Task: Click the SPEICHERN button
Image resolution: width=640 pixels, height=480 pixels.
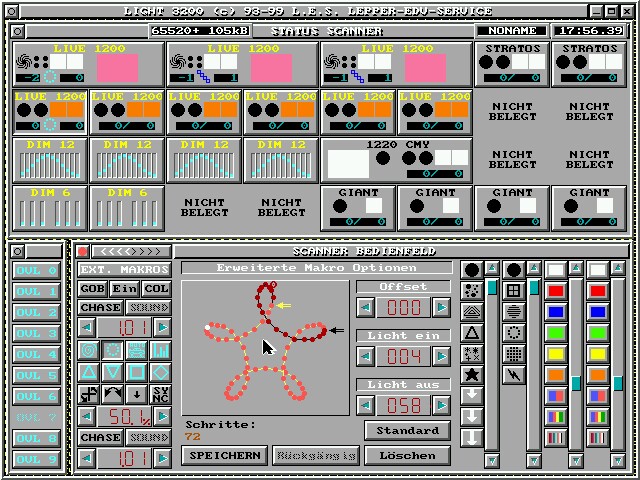Action: coord(225,456)
